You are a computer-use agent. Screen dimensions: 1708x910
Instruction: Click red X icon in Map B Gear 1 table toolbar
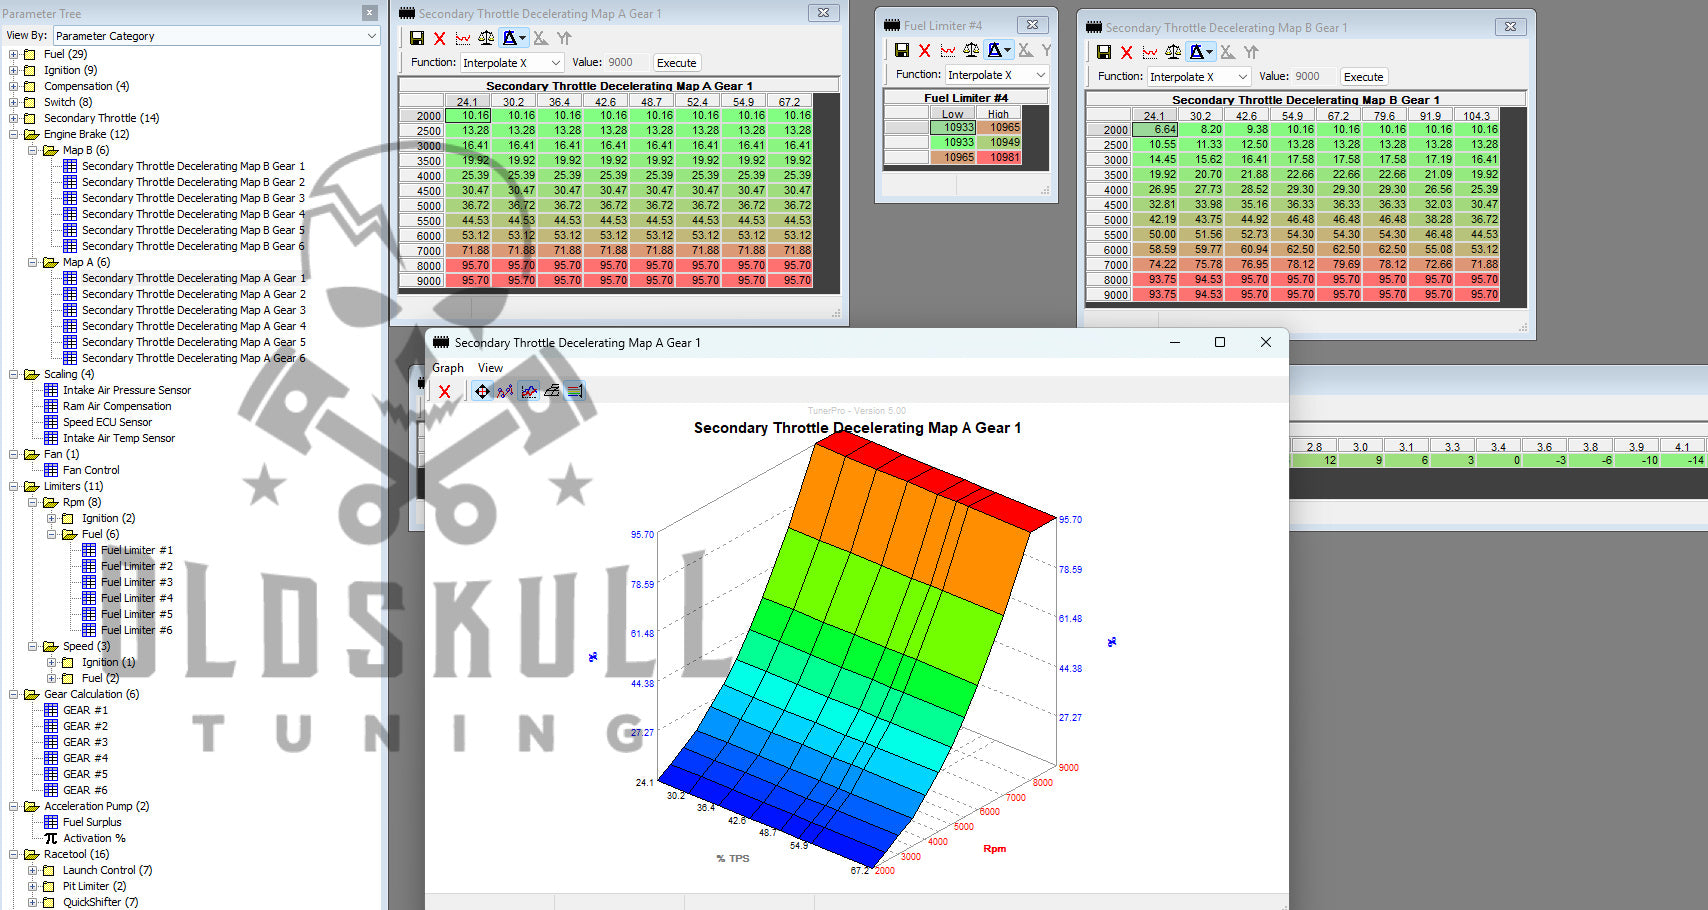tap(1127, 52)
